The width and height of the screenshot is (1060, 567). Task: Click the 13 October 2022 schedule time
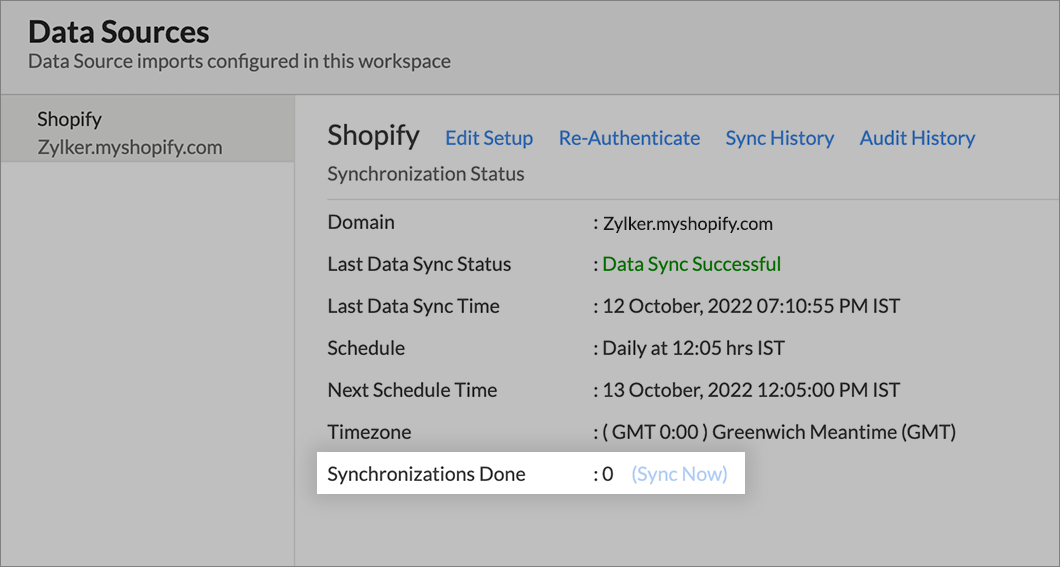coord(751,390)
